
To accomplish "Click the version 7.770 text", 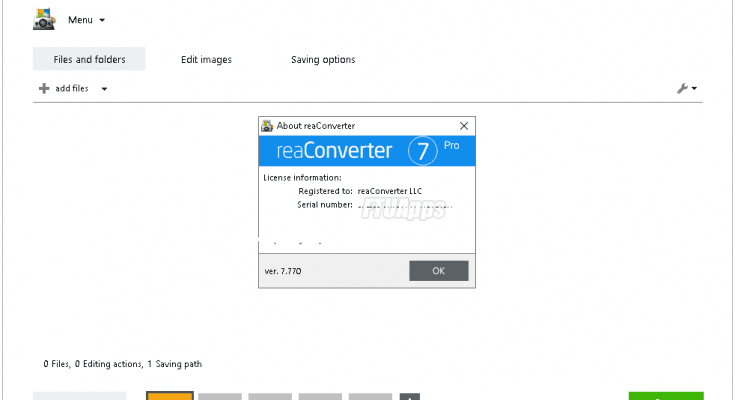I will (283, 271).
